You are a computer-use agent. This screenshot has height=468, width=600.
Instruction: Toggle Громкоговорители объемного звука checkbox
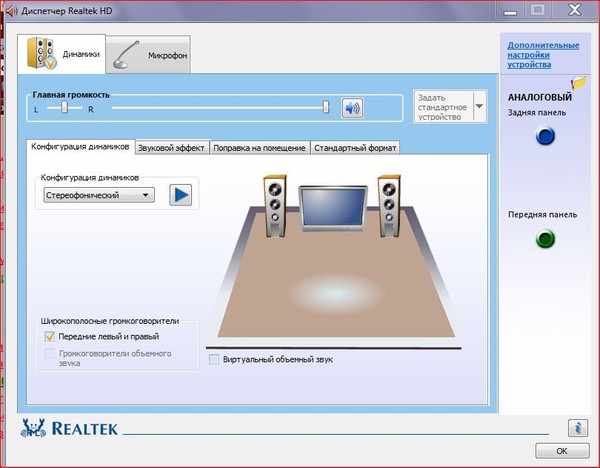[x=50, y=354]
